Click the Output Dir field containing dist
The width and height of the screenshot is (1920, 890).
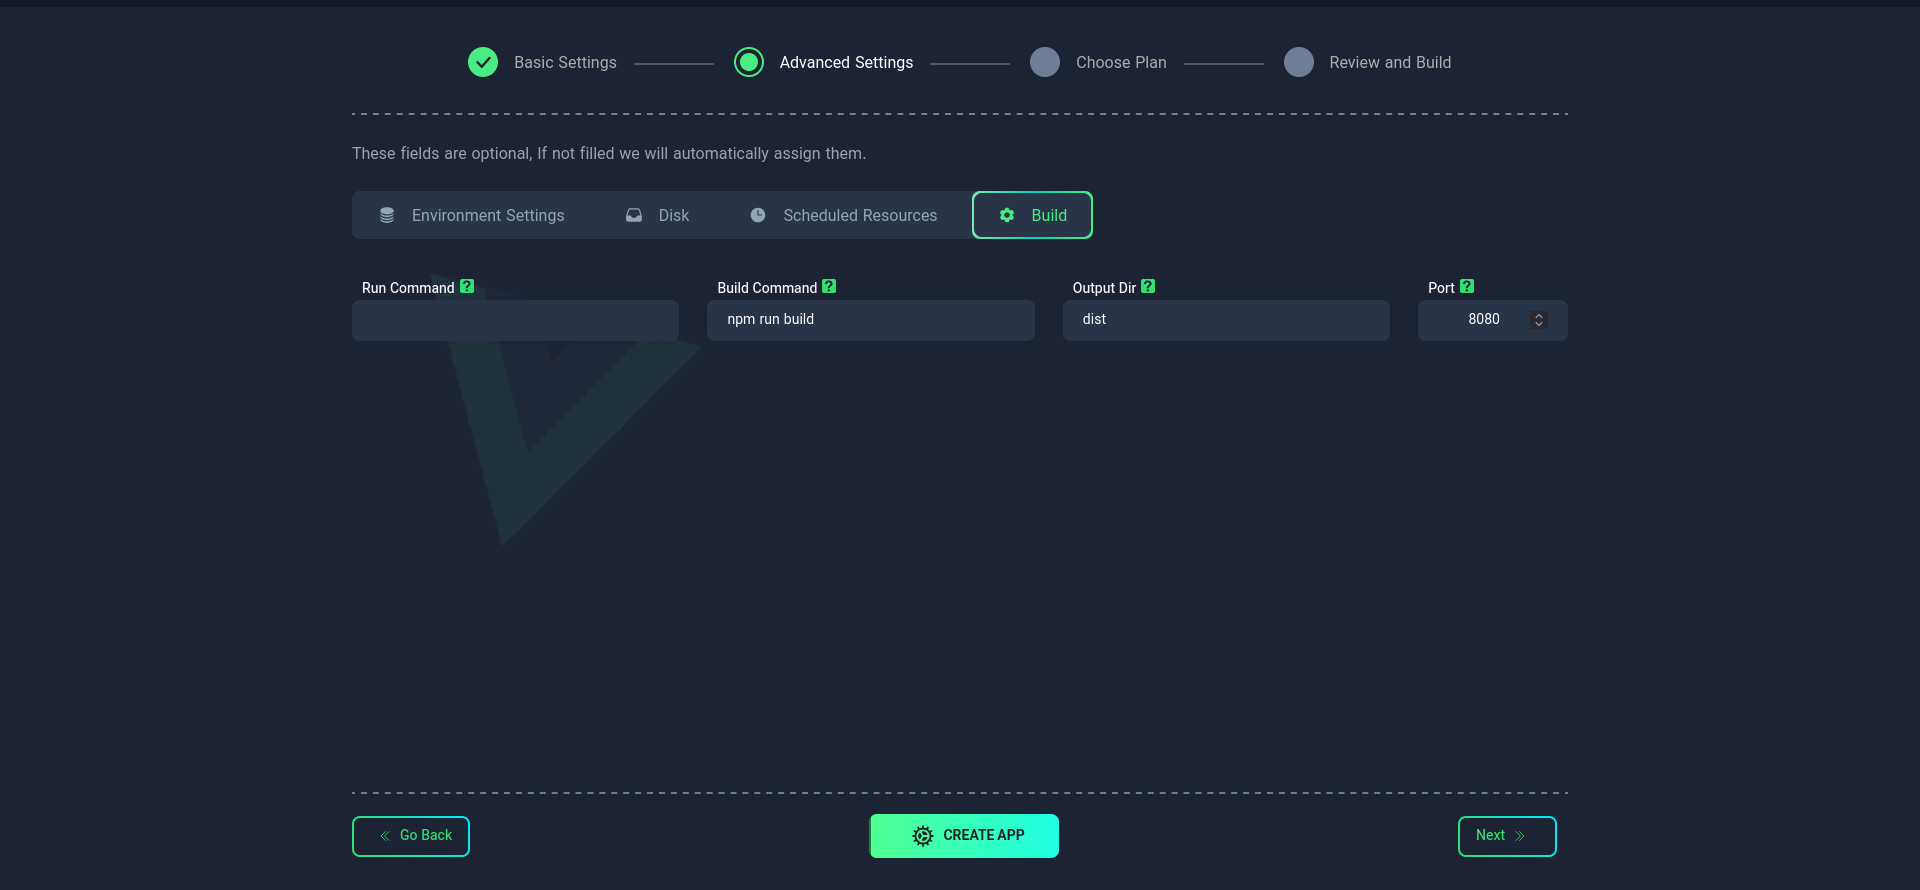[x=1226, y=320]
